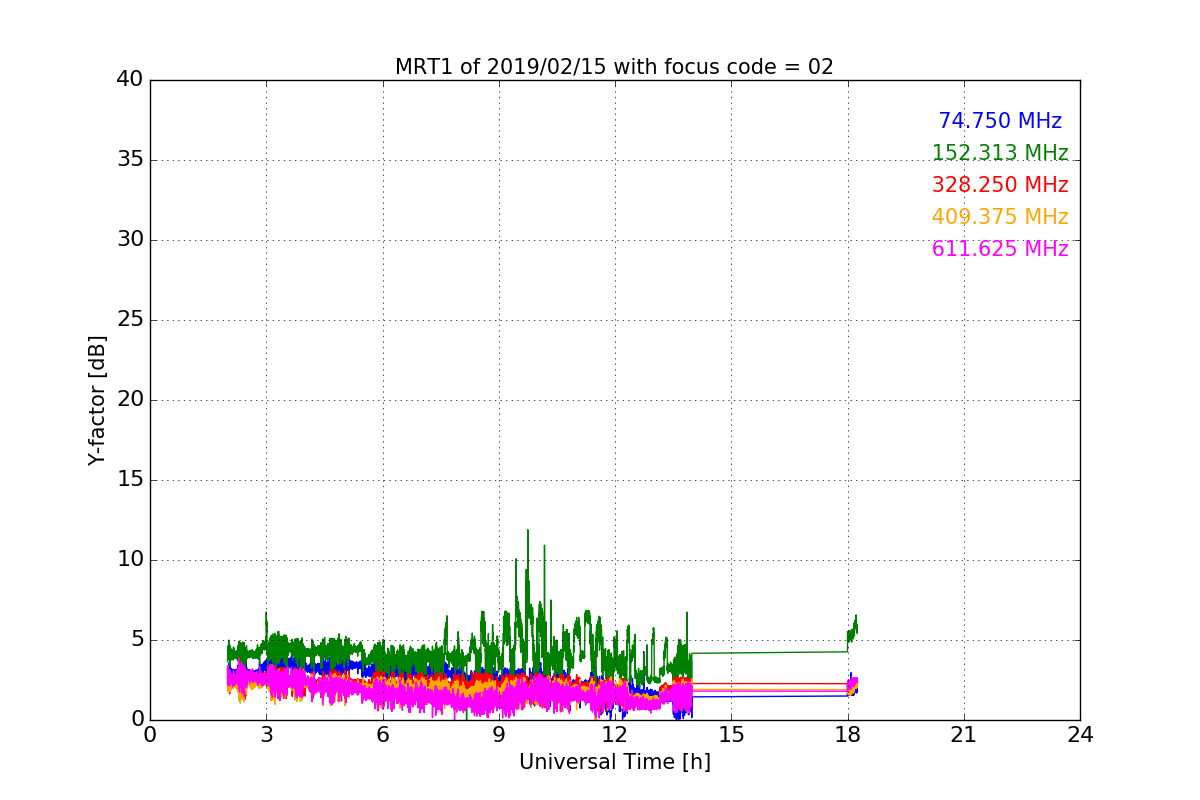
Task: Click the y-axis tick label 35
Action: pos(130,160)
